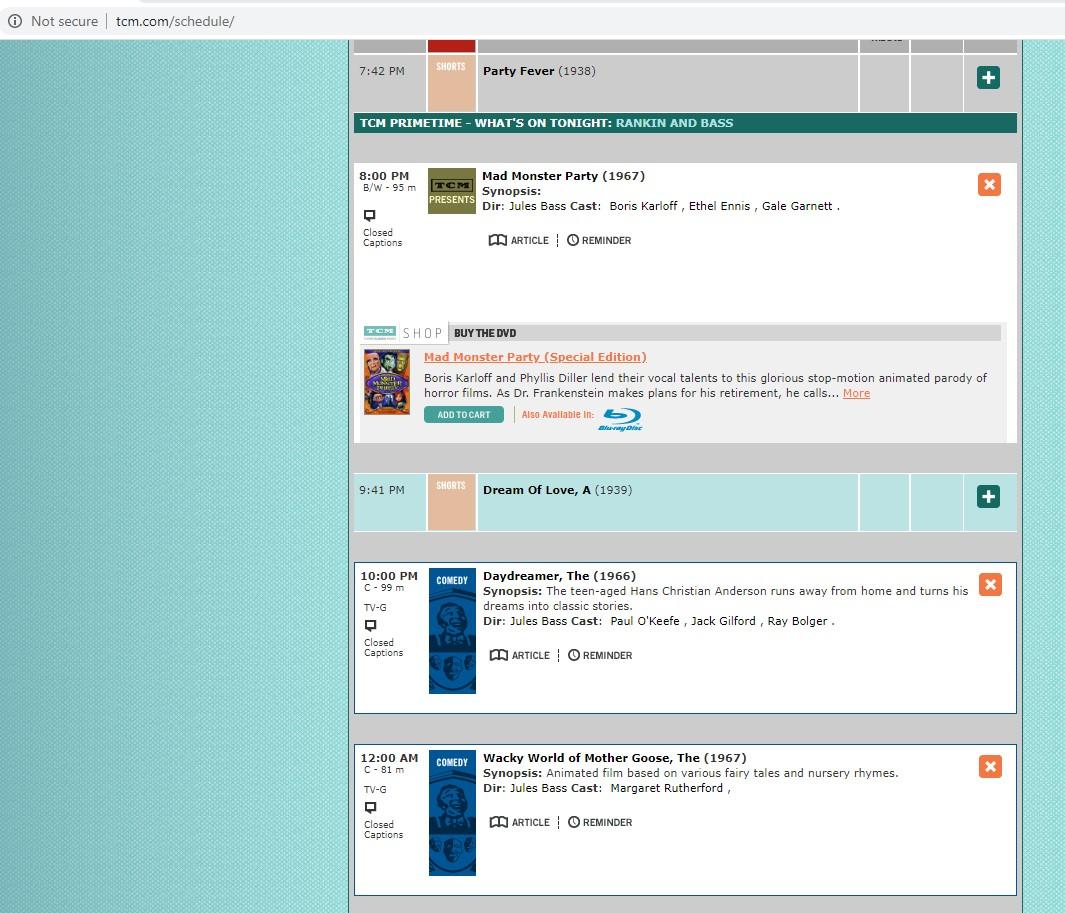The height and width of the screenshot is (913, 1065).
Task: Click the Comedy genre image for Wacky World of Mother Goose
Action: coord(452,813)
